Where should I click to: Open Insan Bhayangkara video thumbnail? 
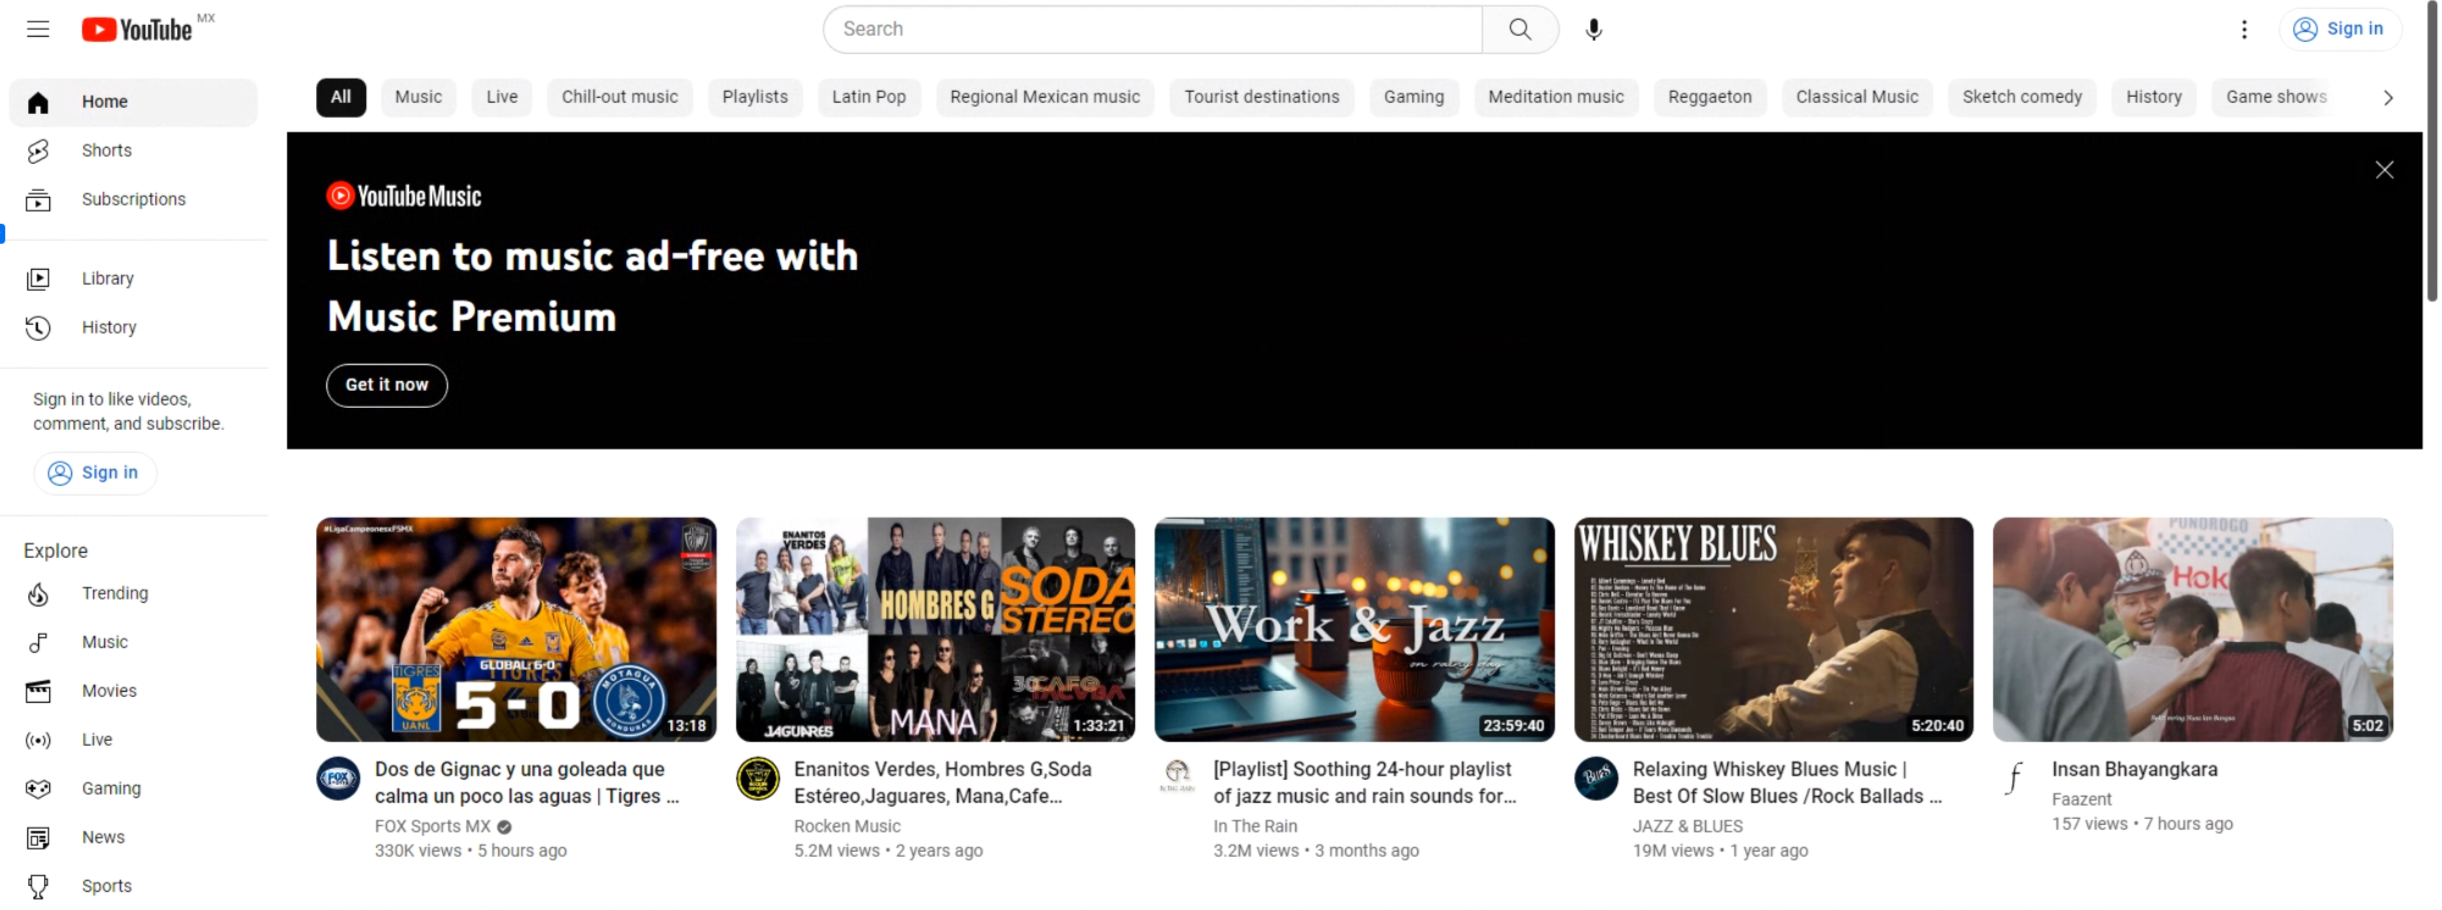click(x=2192, y=629)
